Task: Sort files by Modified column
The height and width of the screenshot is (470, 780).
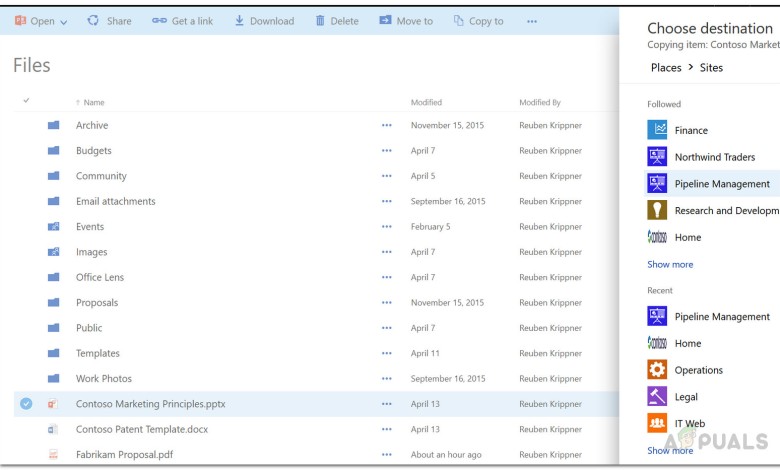Action: (426, 102)
